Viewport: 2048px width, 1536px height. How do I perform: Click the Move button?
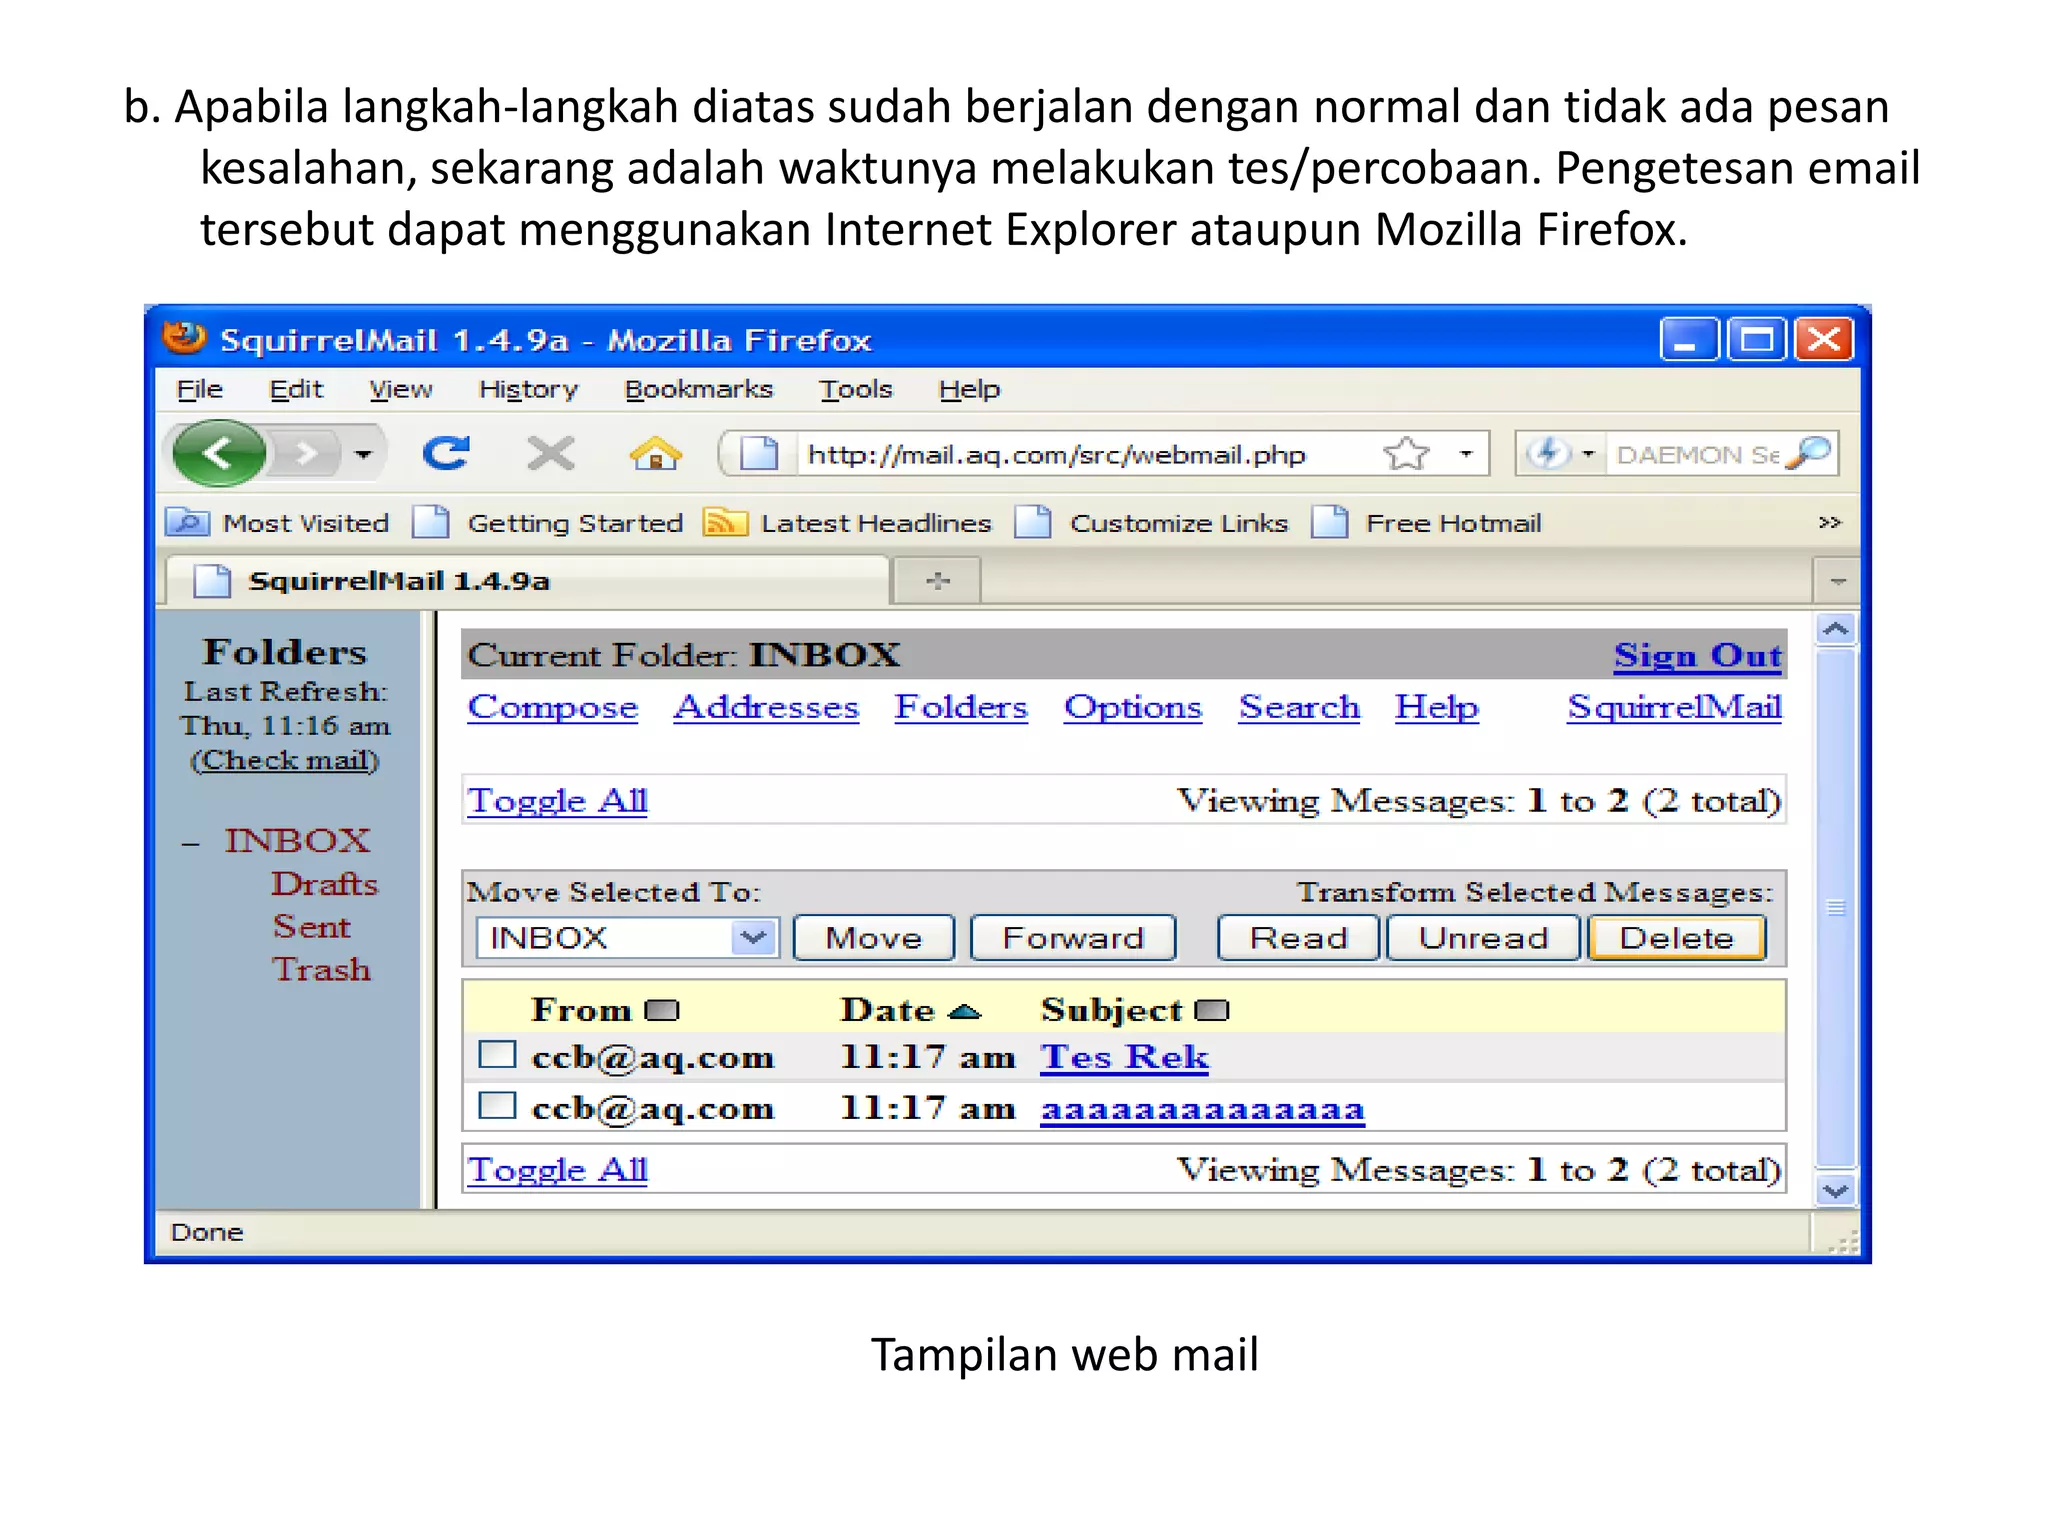coord(874,938)
